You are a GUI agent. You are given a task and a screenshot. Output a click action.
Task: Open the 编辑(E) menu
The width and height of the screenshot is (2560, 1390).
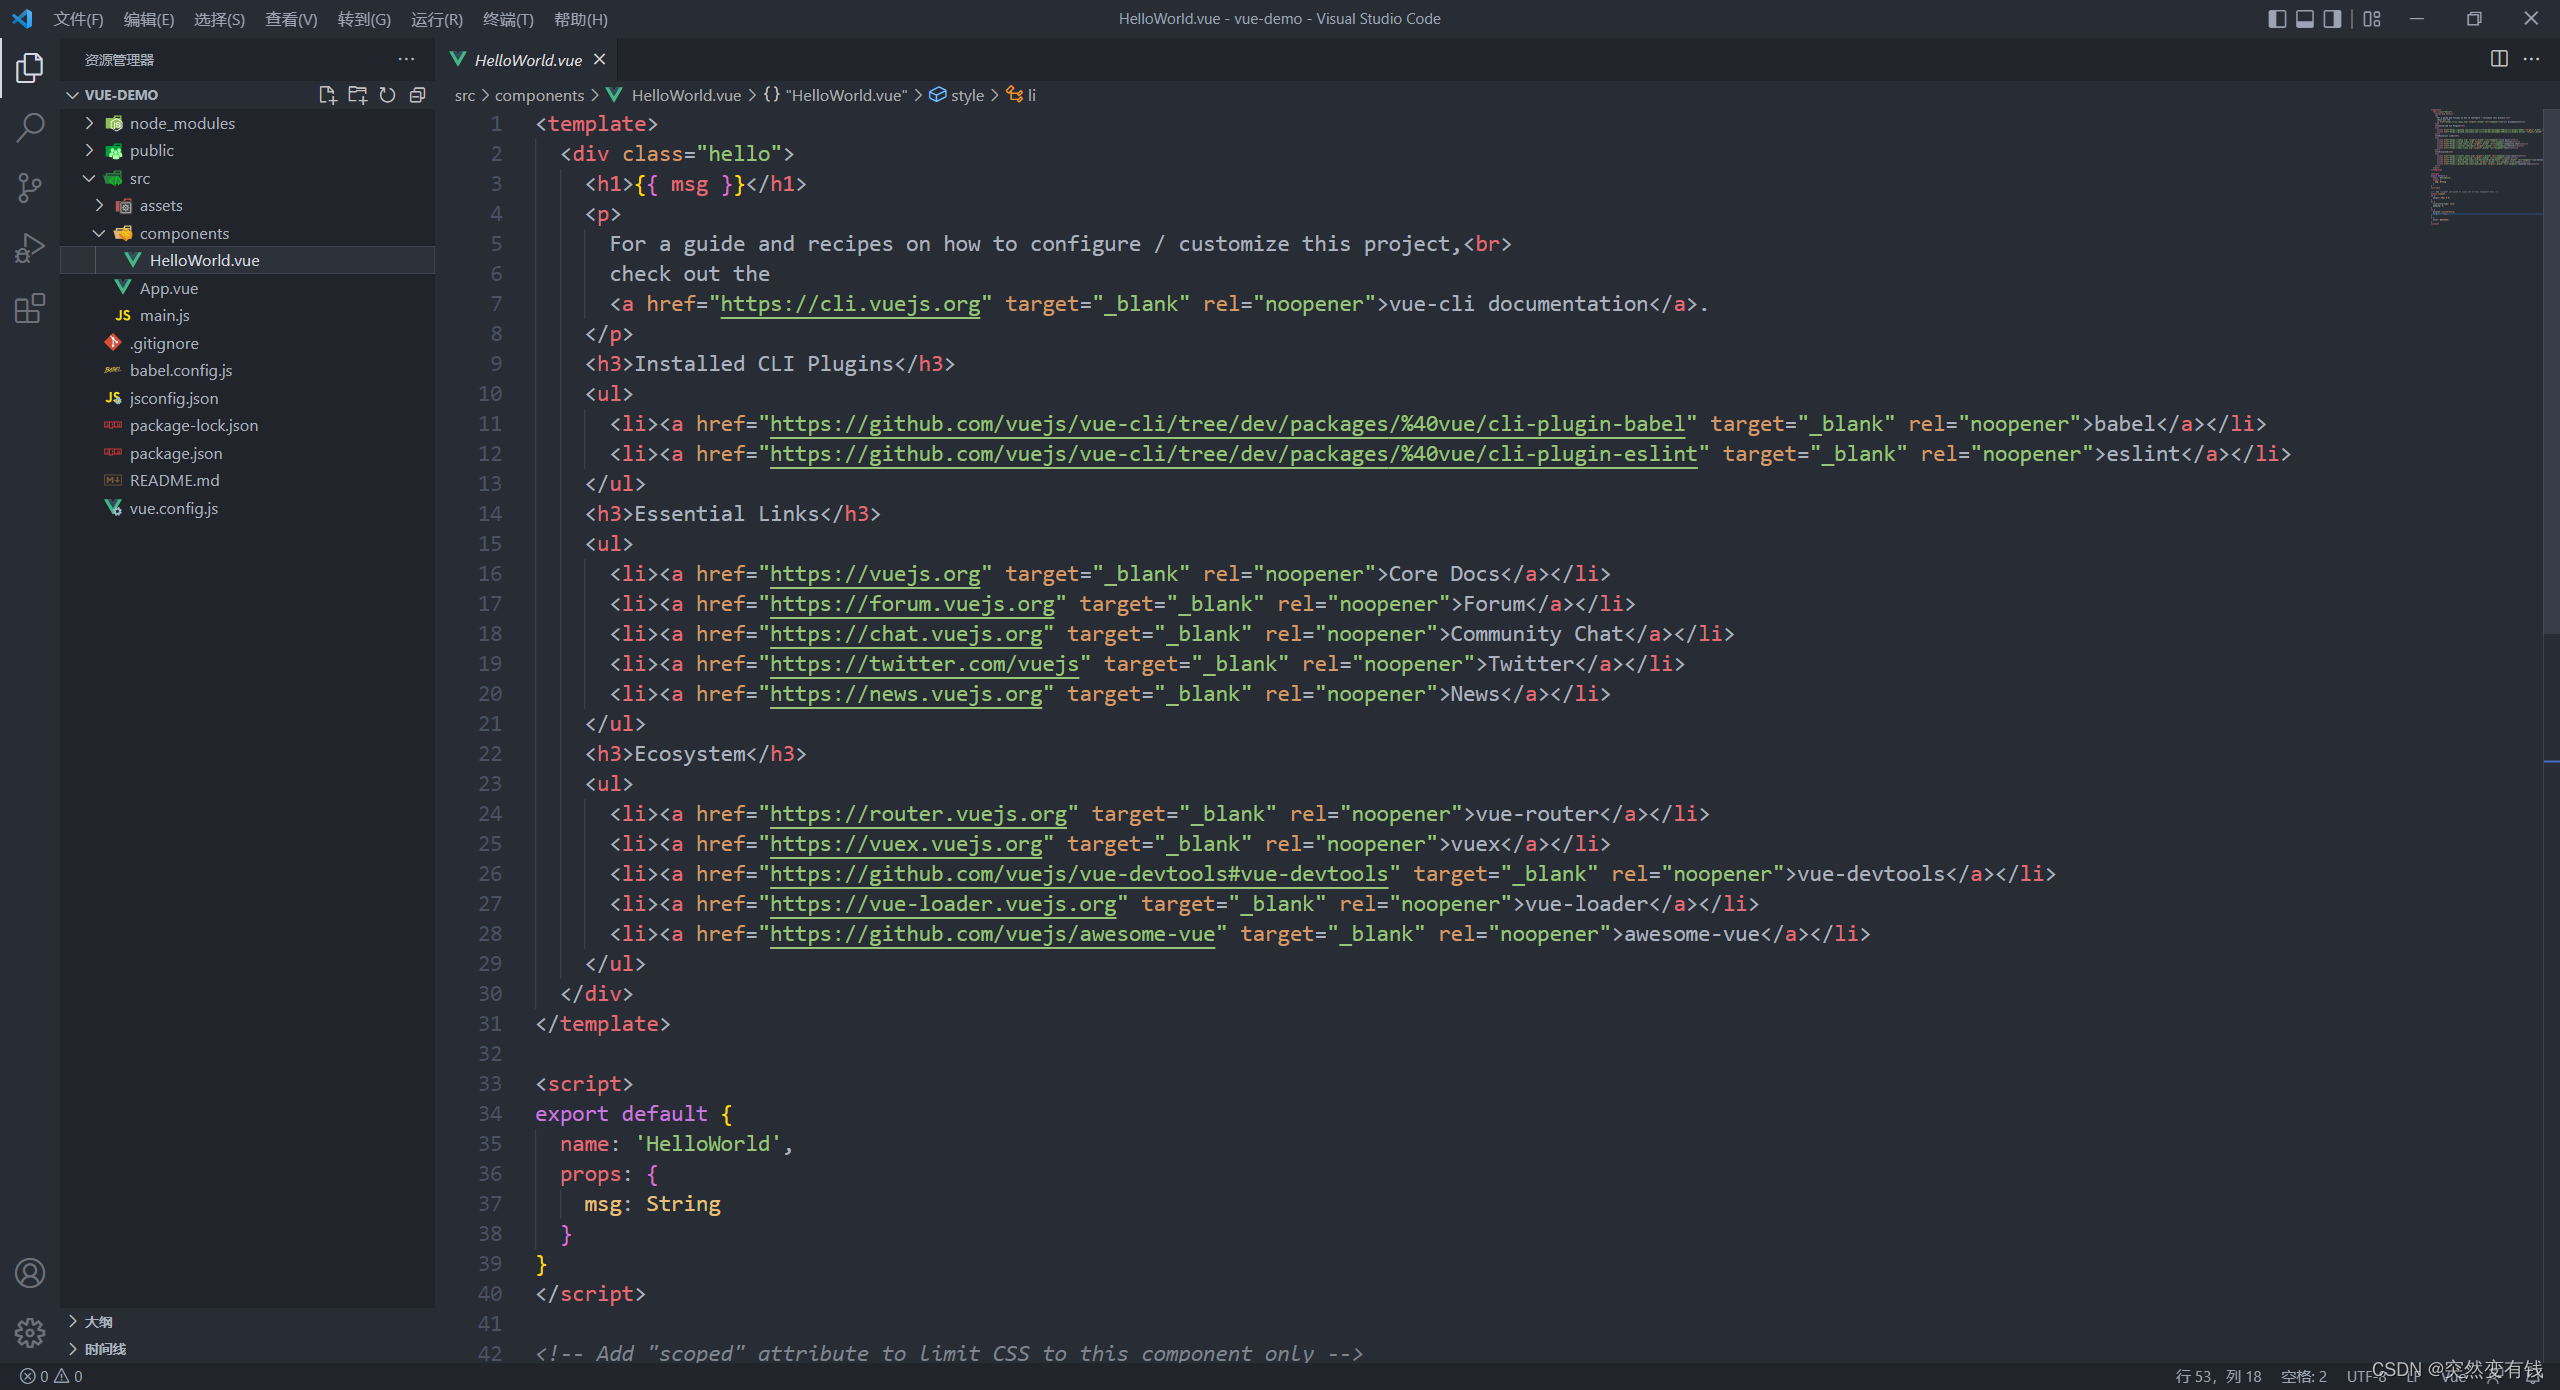click(x=148, y=19)
